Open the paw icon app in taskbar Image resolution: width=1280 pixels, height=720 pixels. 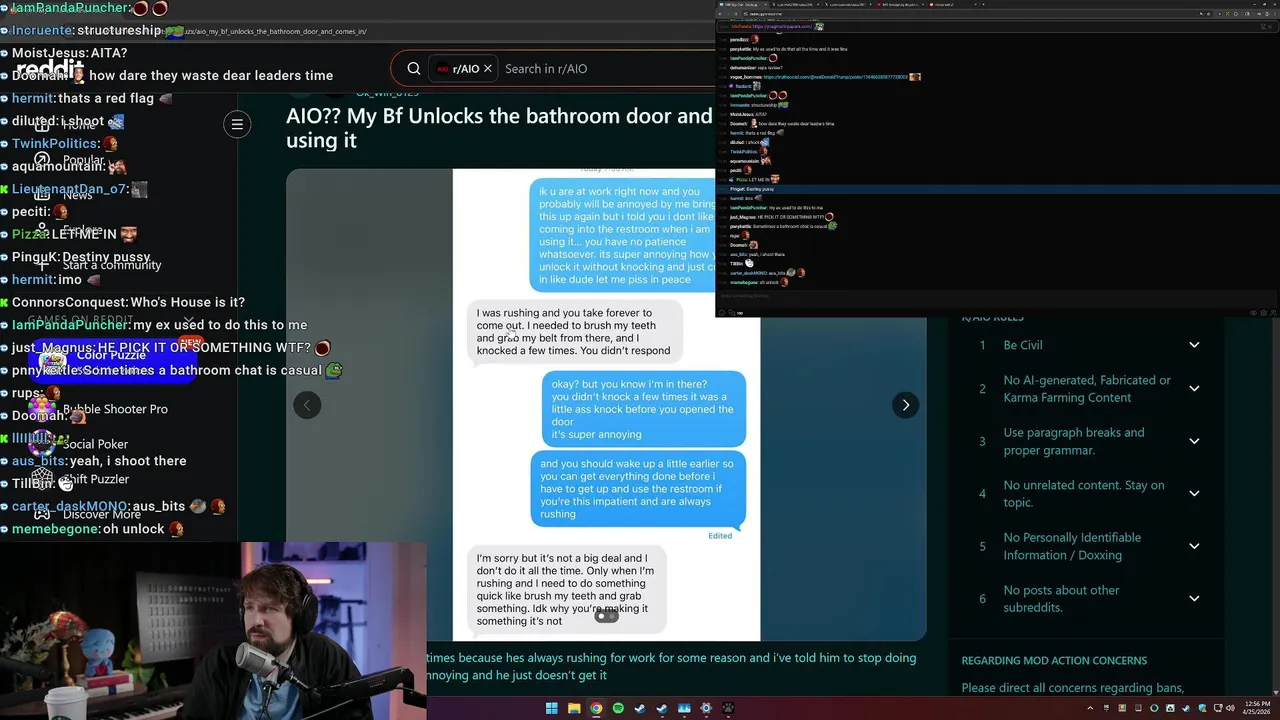point(728,708)
